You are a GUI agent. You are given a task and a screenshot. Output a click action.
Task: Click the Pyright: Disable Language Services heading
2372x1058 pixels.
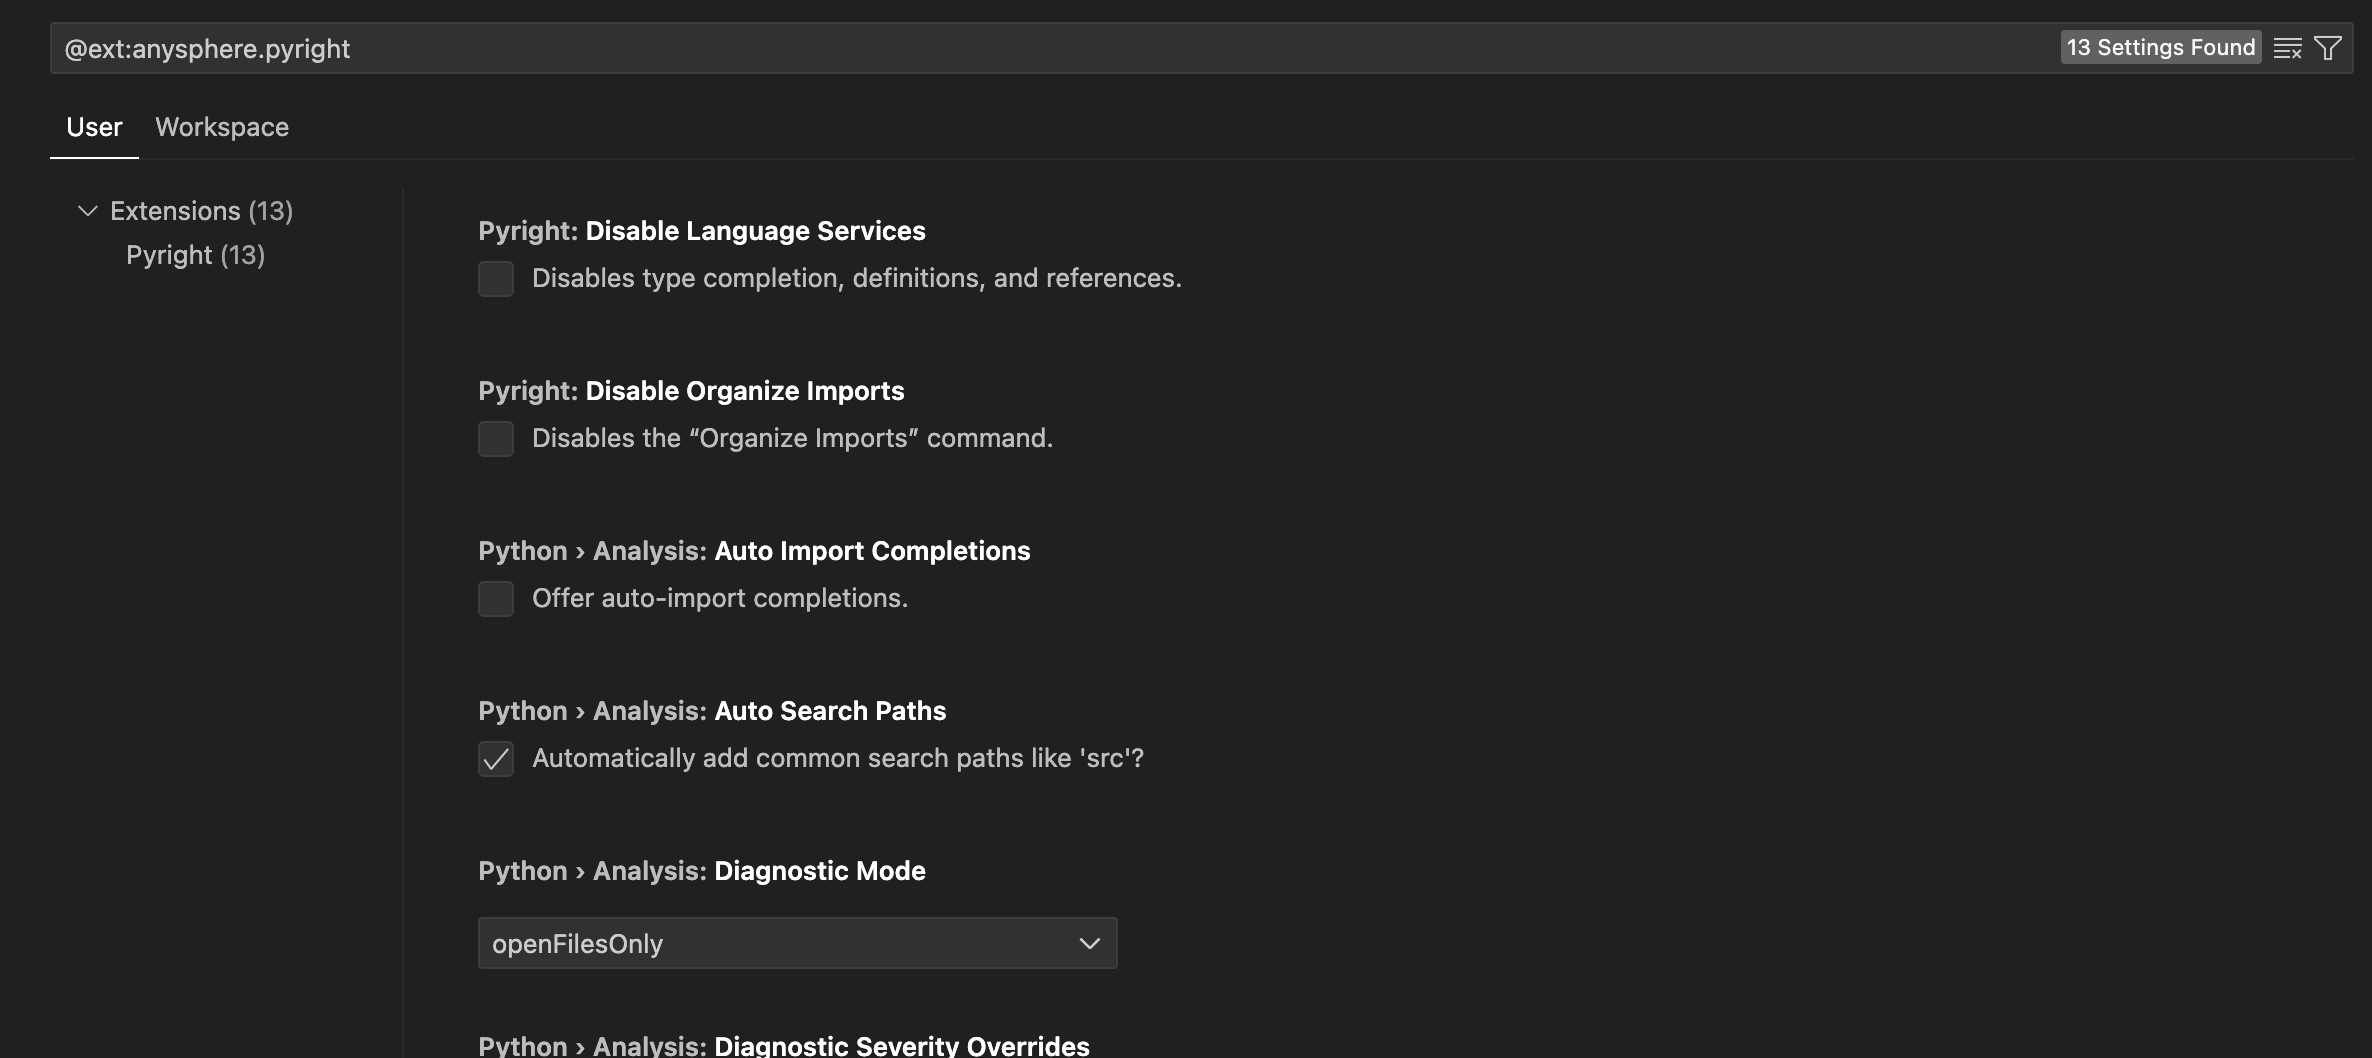coord(702,231)
